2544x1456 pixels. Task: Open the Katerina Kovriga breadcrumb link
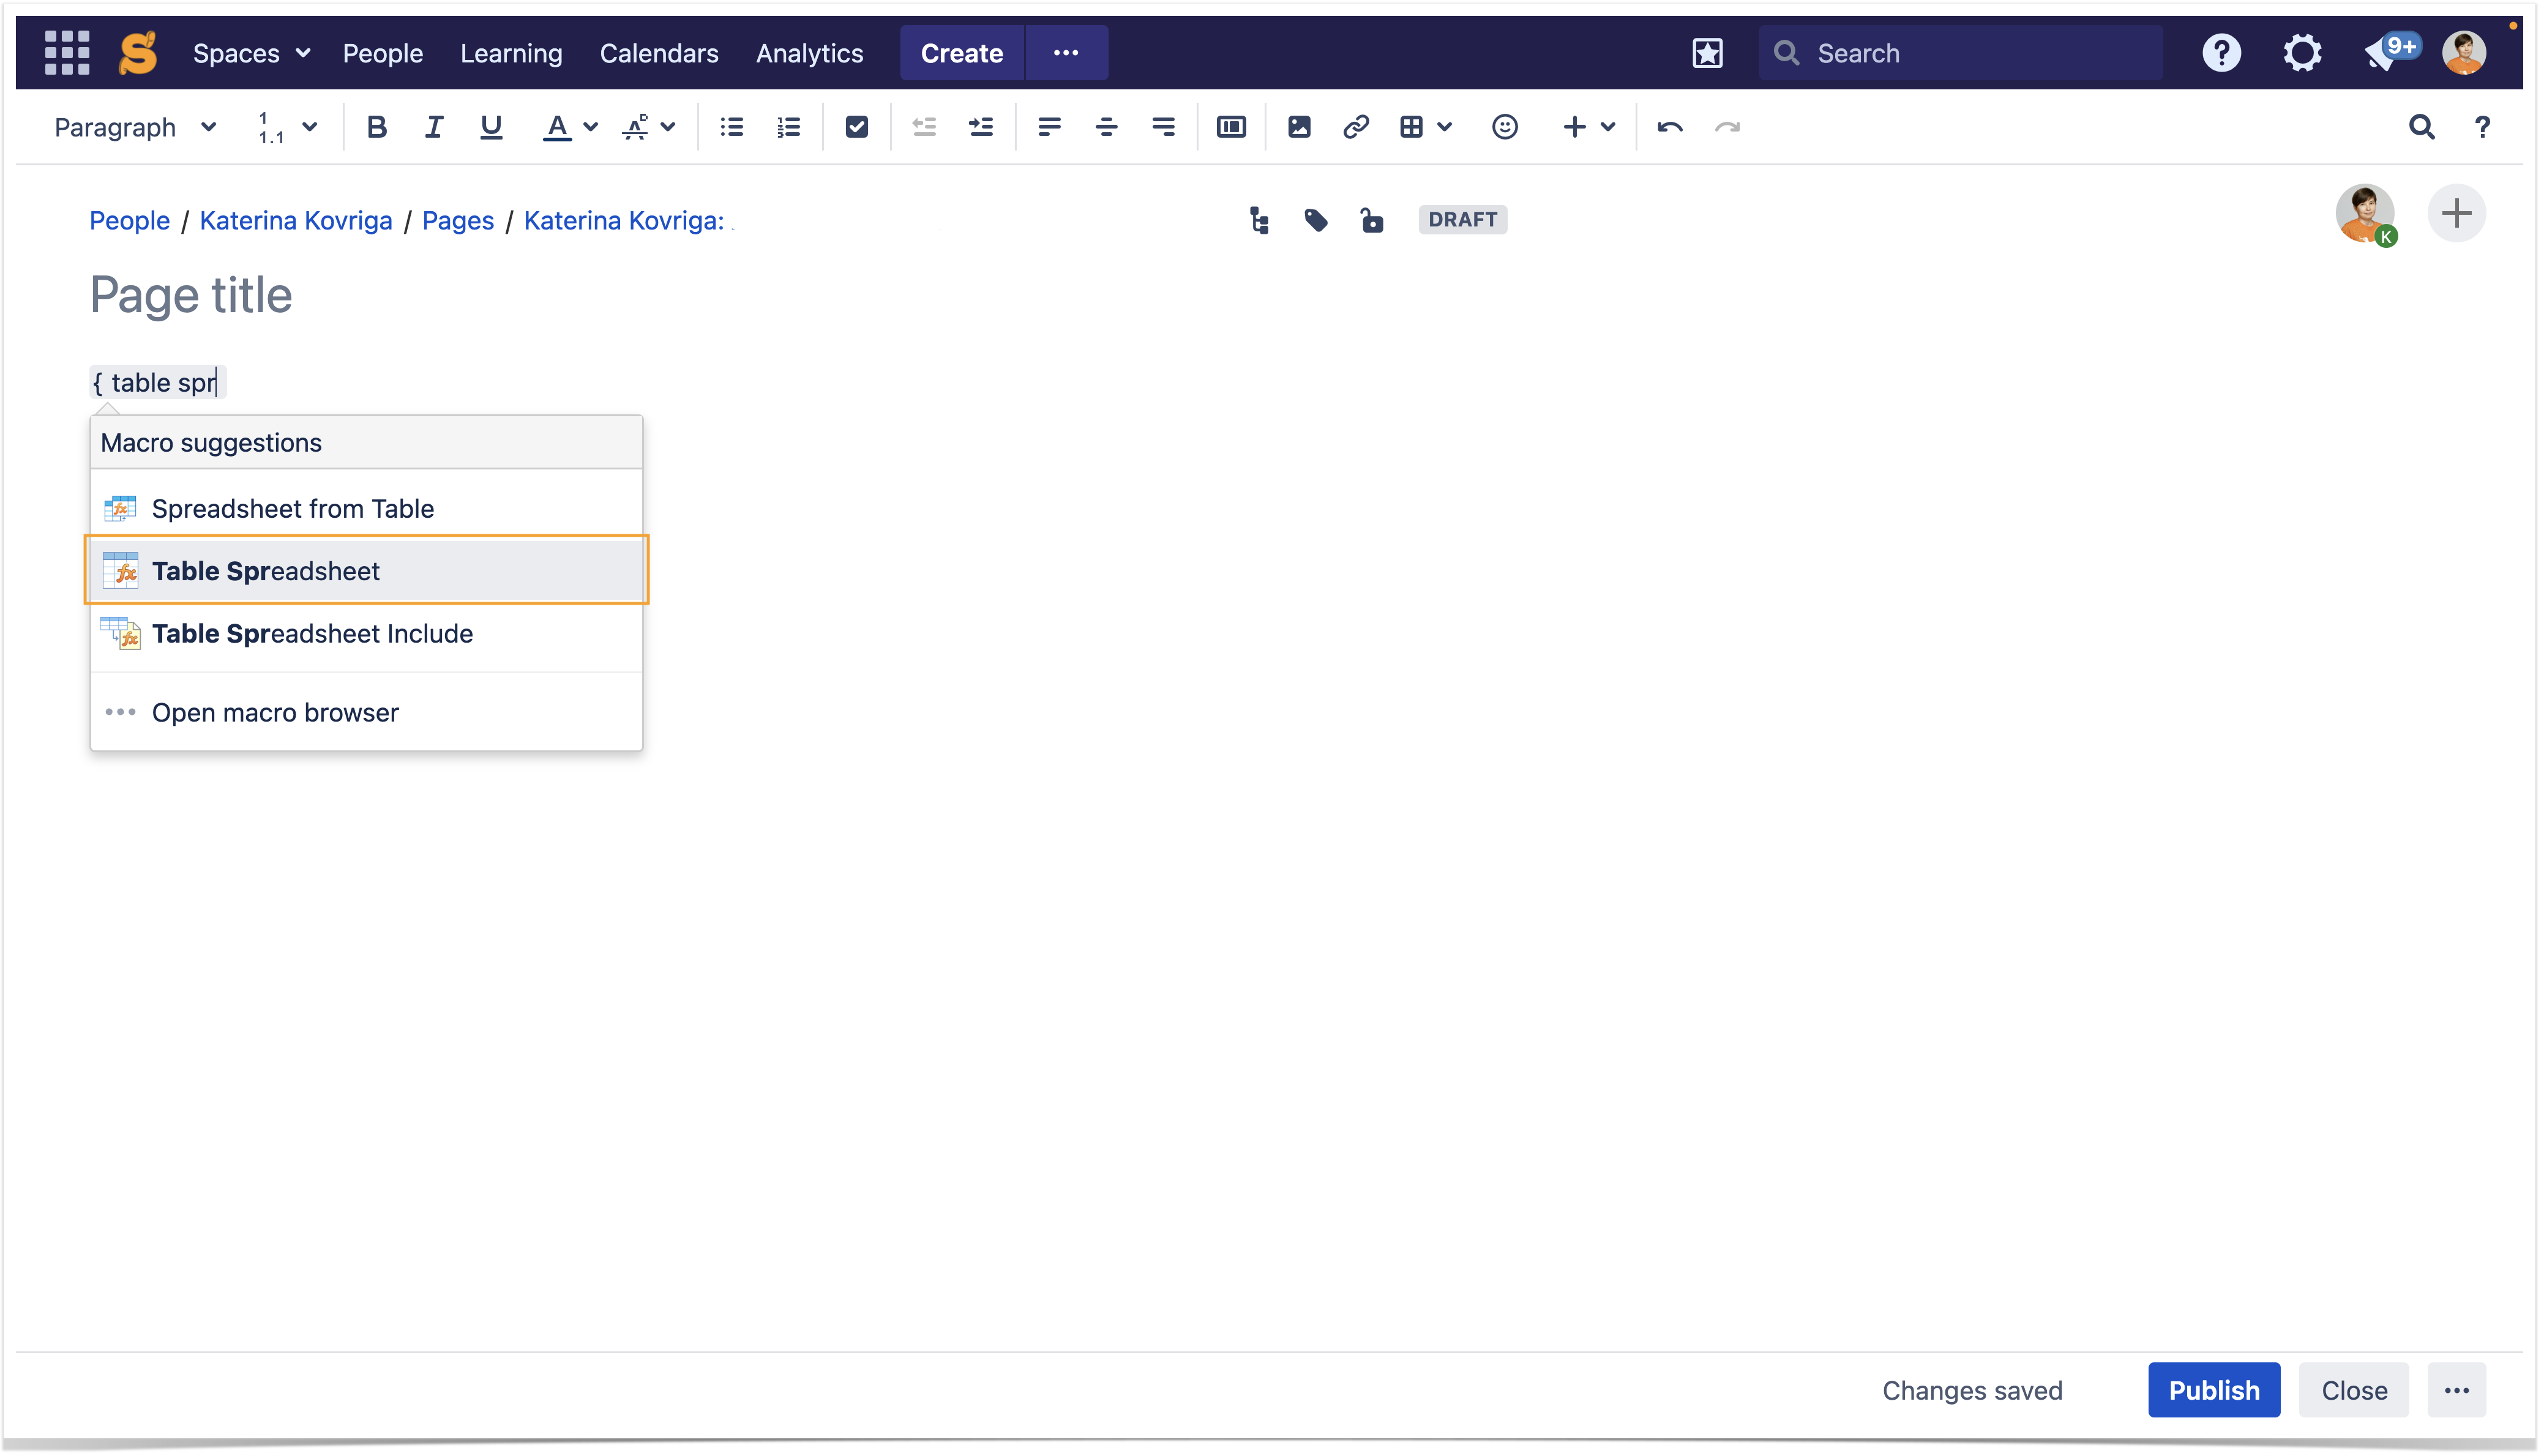pos(296,220)
